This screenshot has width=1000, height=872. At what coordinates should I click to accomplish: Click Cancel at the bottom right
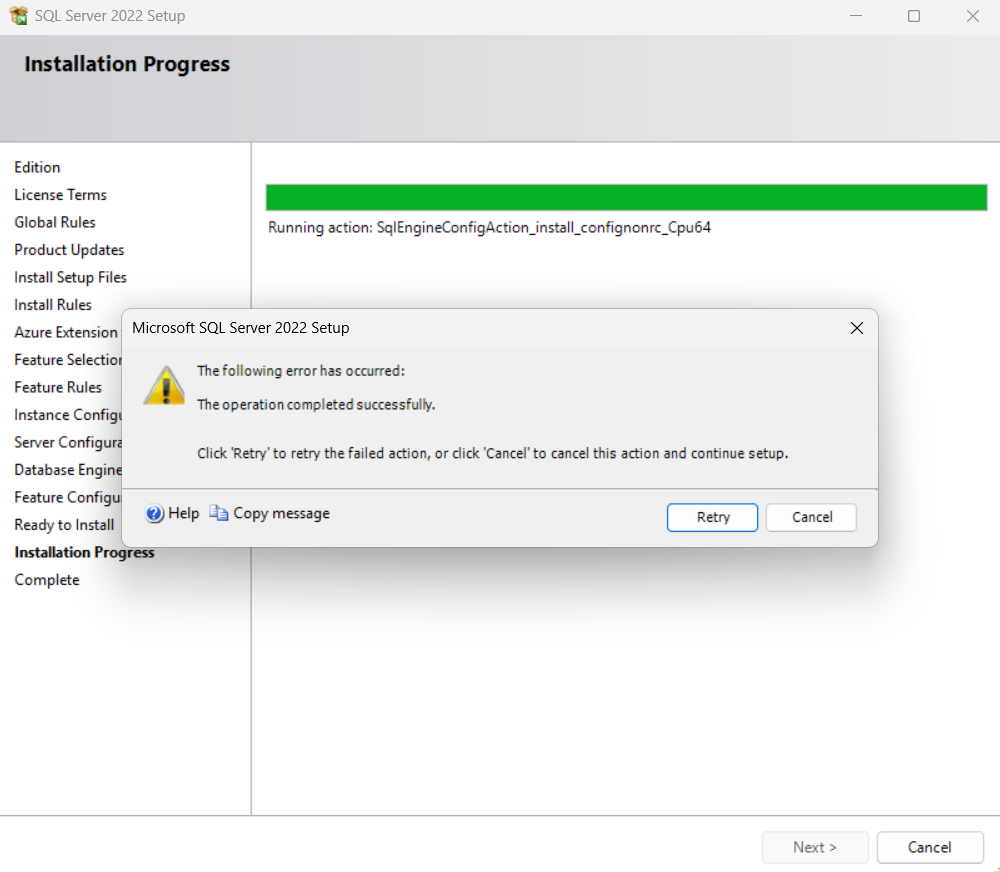(x=930, y=847)
